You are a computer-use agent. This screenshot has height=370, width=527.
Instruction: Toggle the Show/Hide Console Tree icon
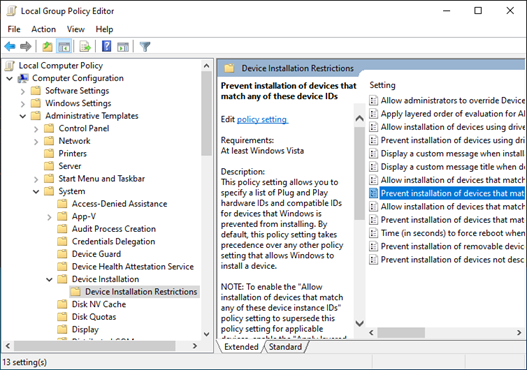64,46
